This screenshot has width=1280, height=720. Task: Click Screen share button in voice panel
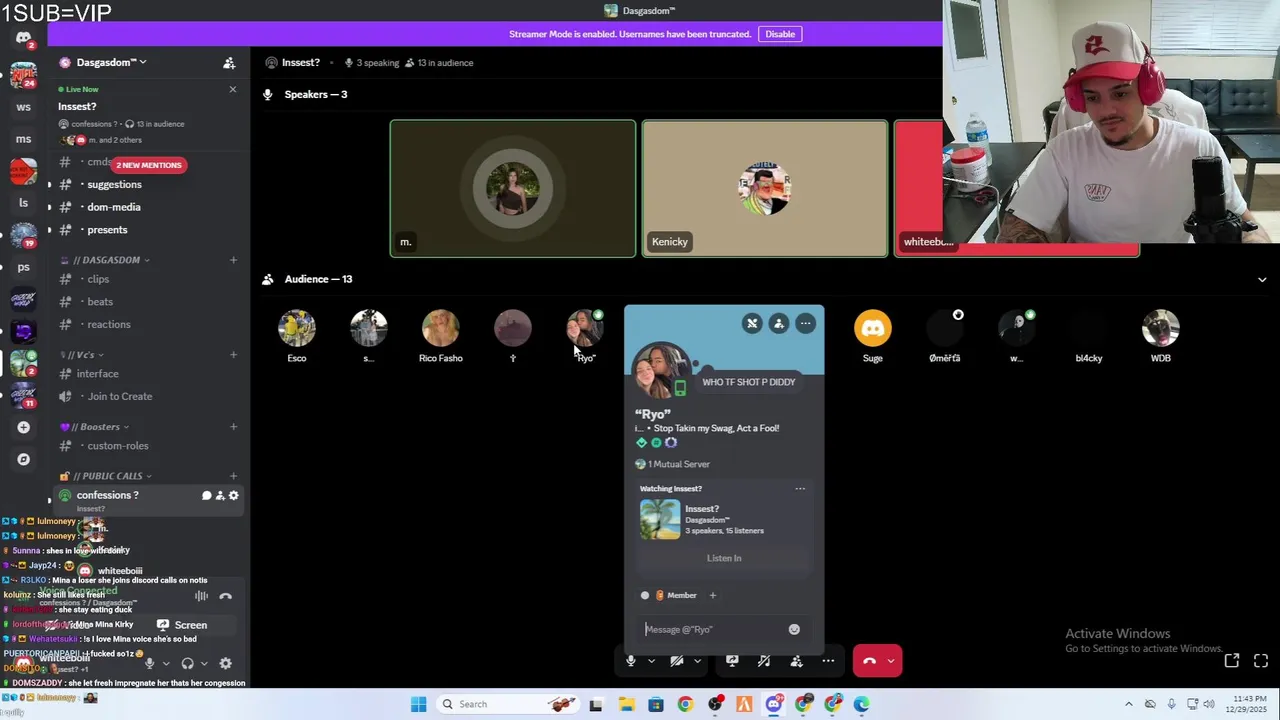coord(181,625)
